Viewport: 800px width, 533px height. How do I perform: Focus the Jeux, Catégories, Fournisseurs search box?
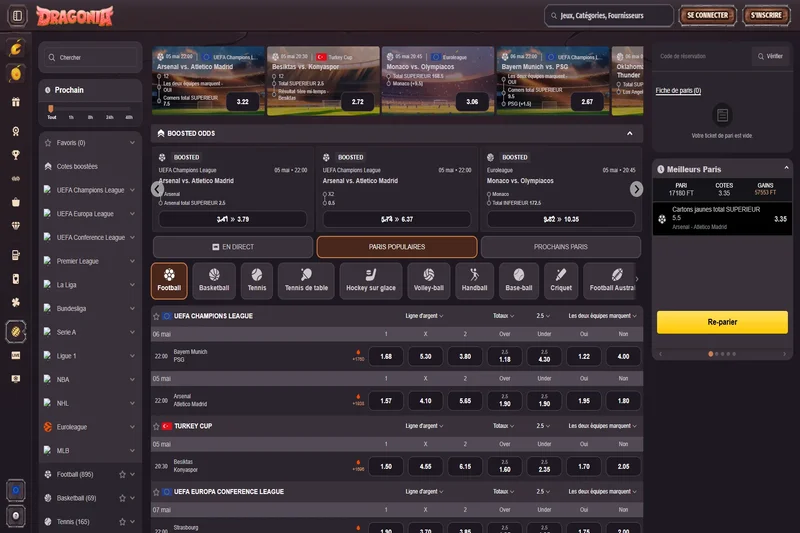pyautogui.click(x=609, y=16)
